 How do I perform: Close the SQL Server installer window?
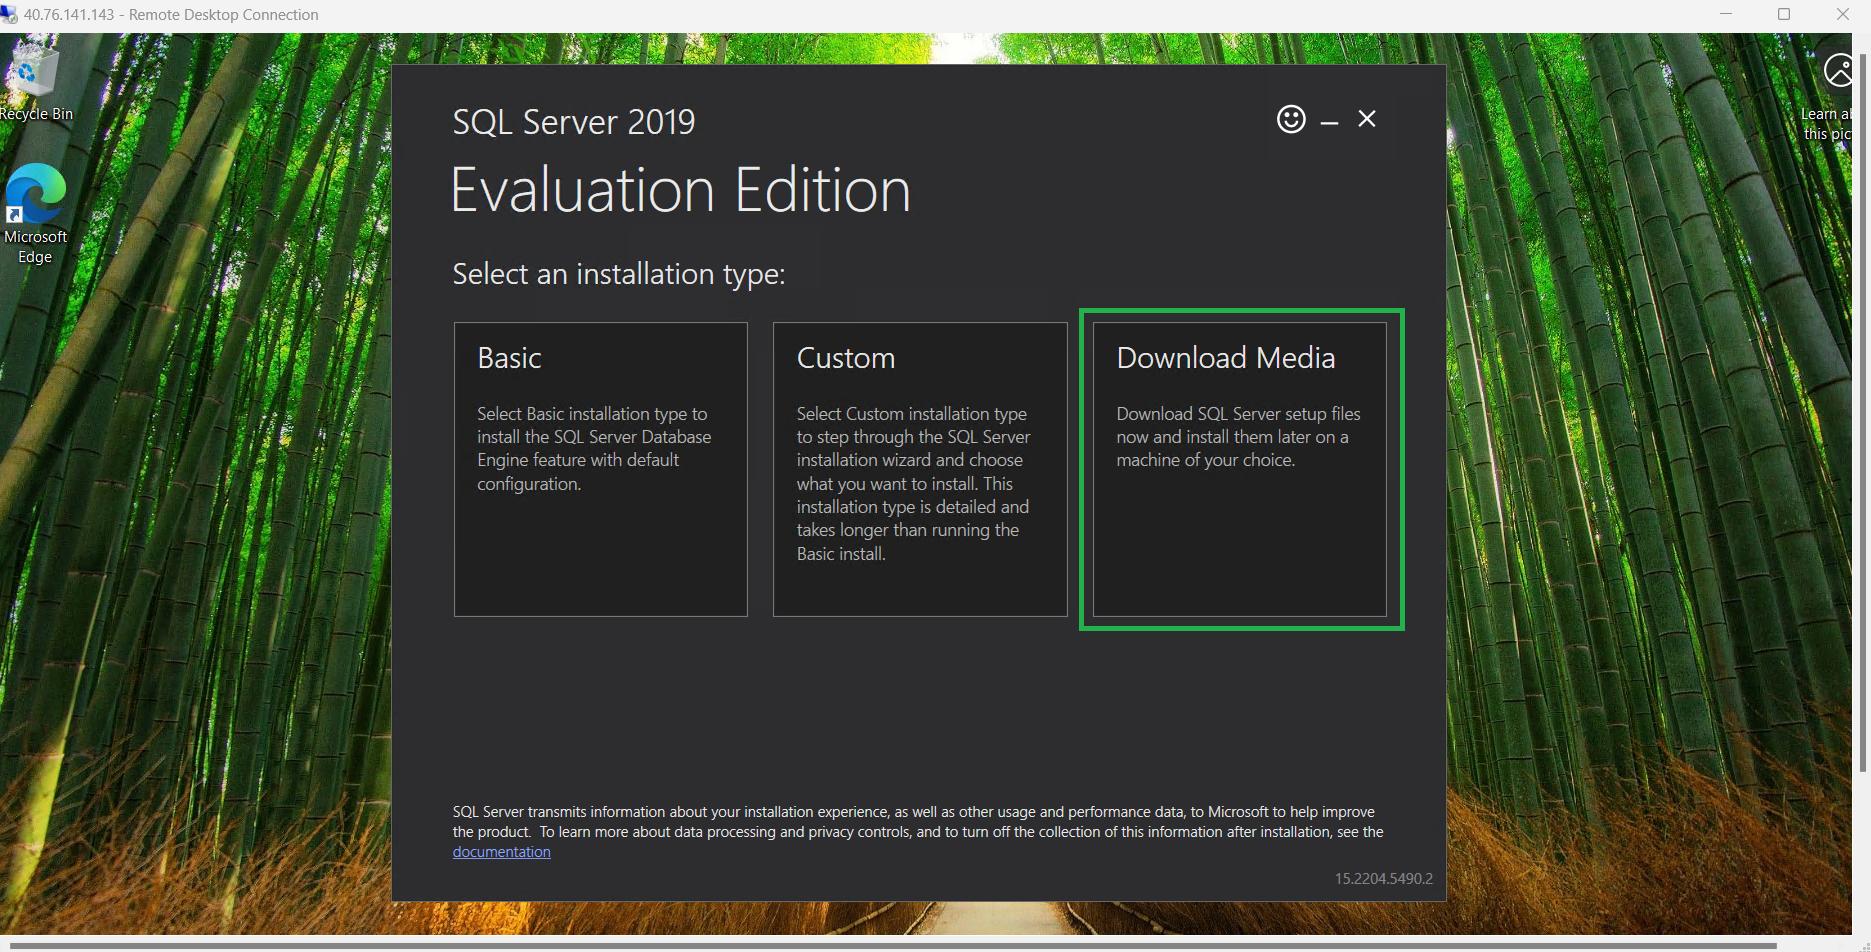tap(1367, 119)
